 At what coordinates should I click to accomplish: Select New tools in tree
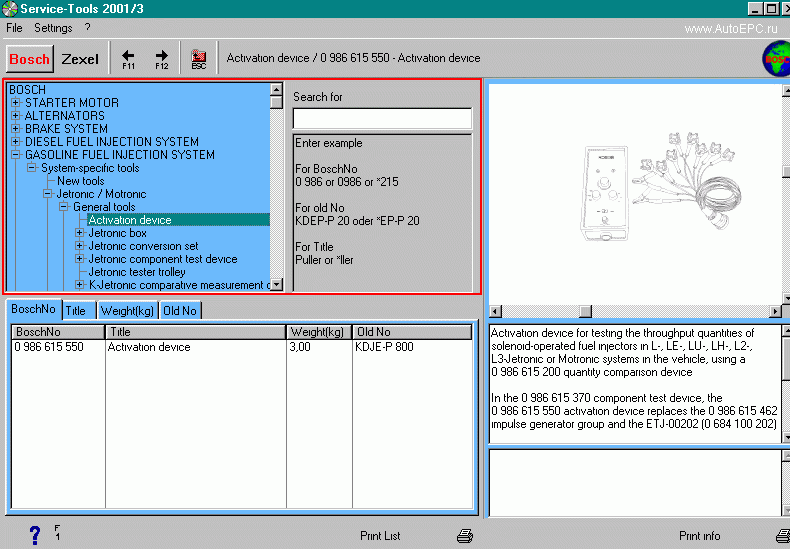(x=81, y=181)
